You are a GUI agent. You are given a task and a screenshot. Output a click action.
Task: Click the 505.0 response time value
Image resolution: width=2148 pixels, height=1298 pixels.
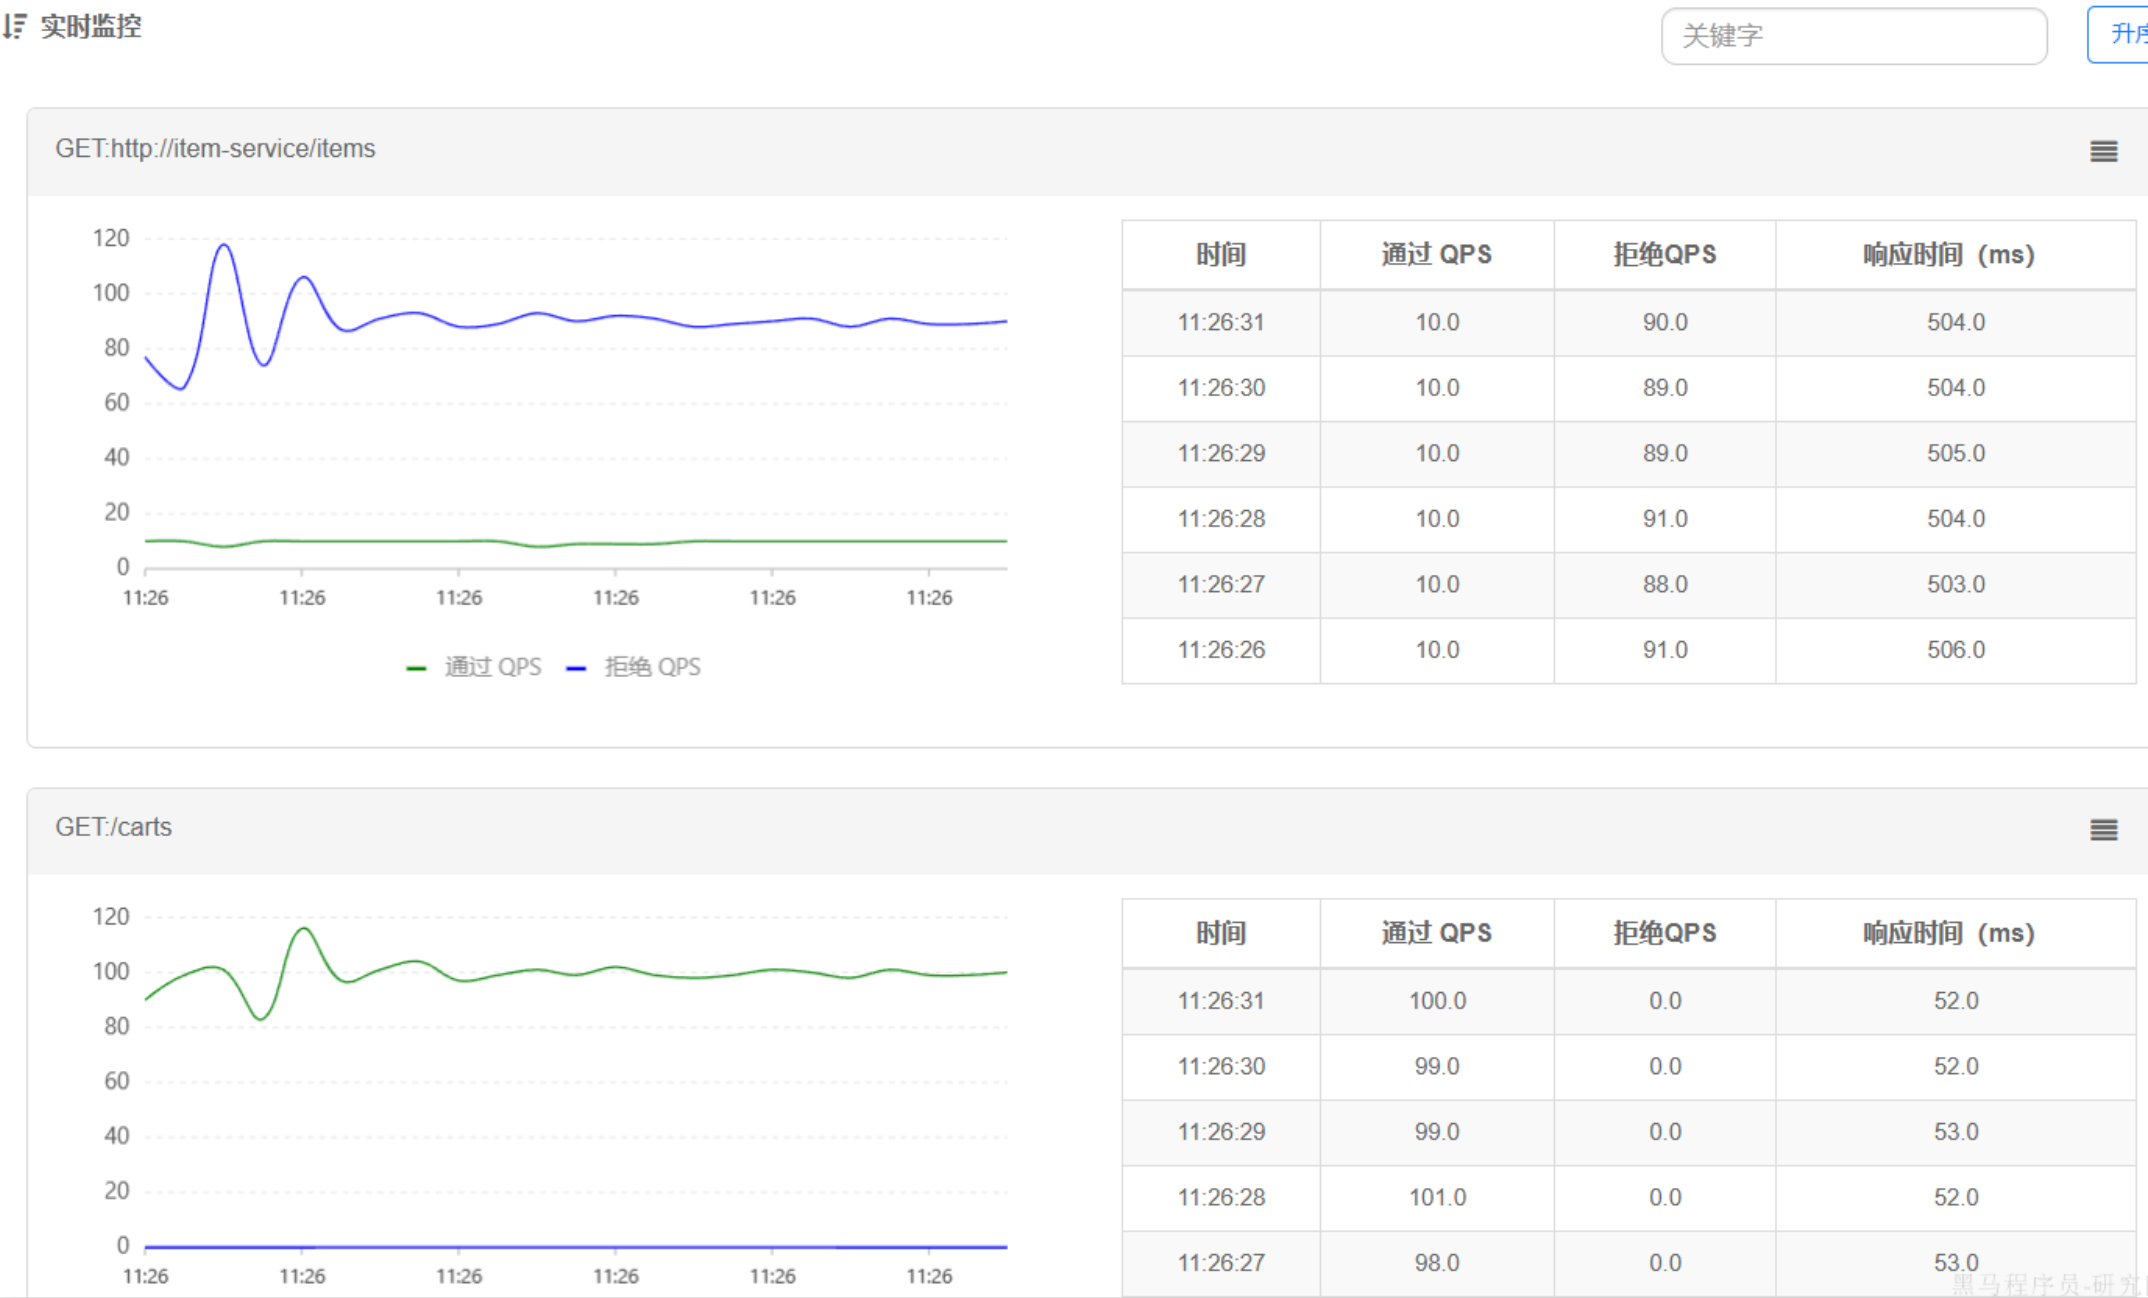[1956, 453]
